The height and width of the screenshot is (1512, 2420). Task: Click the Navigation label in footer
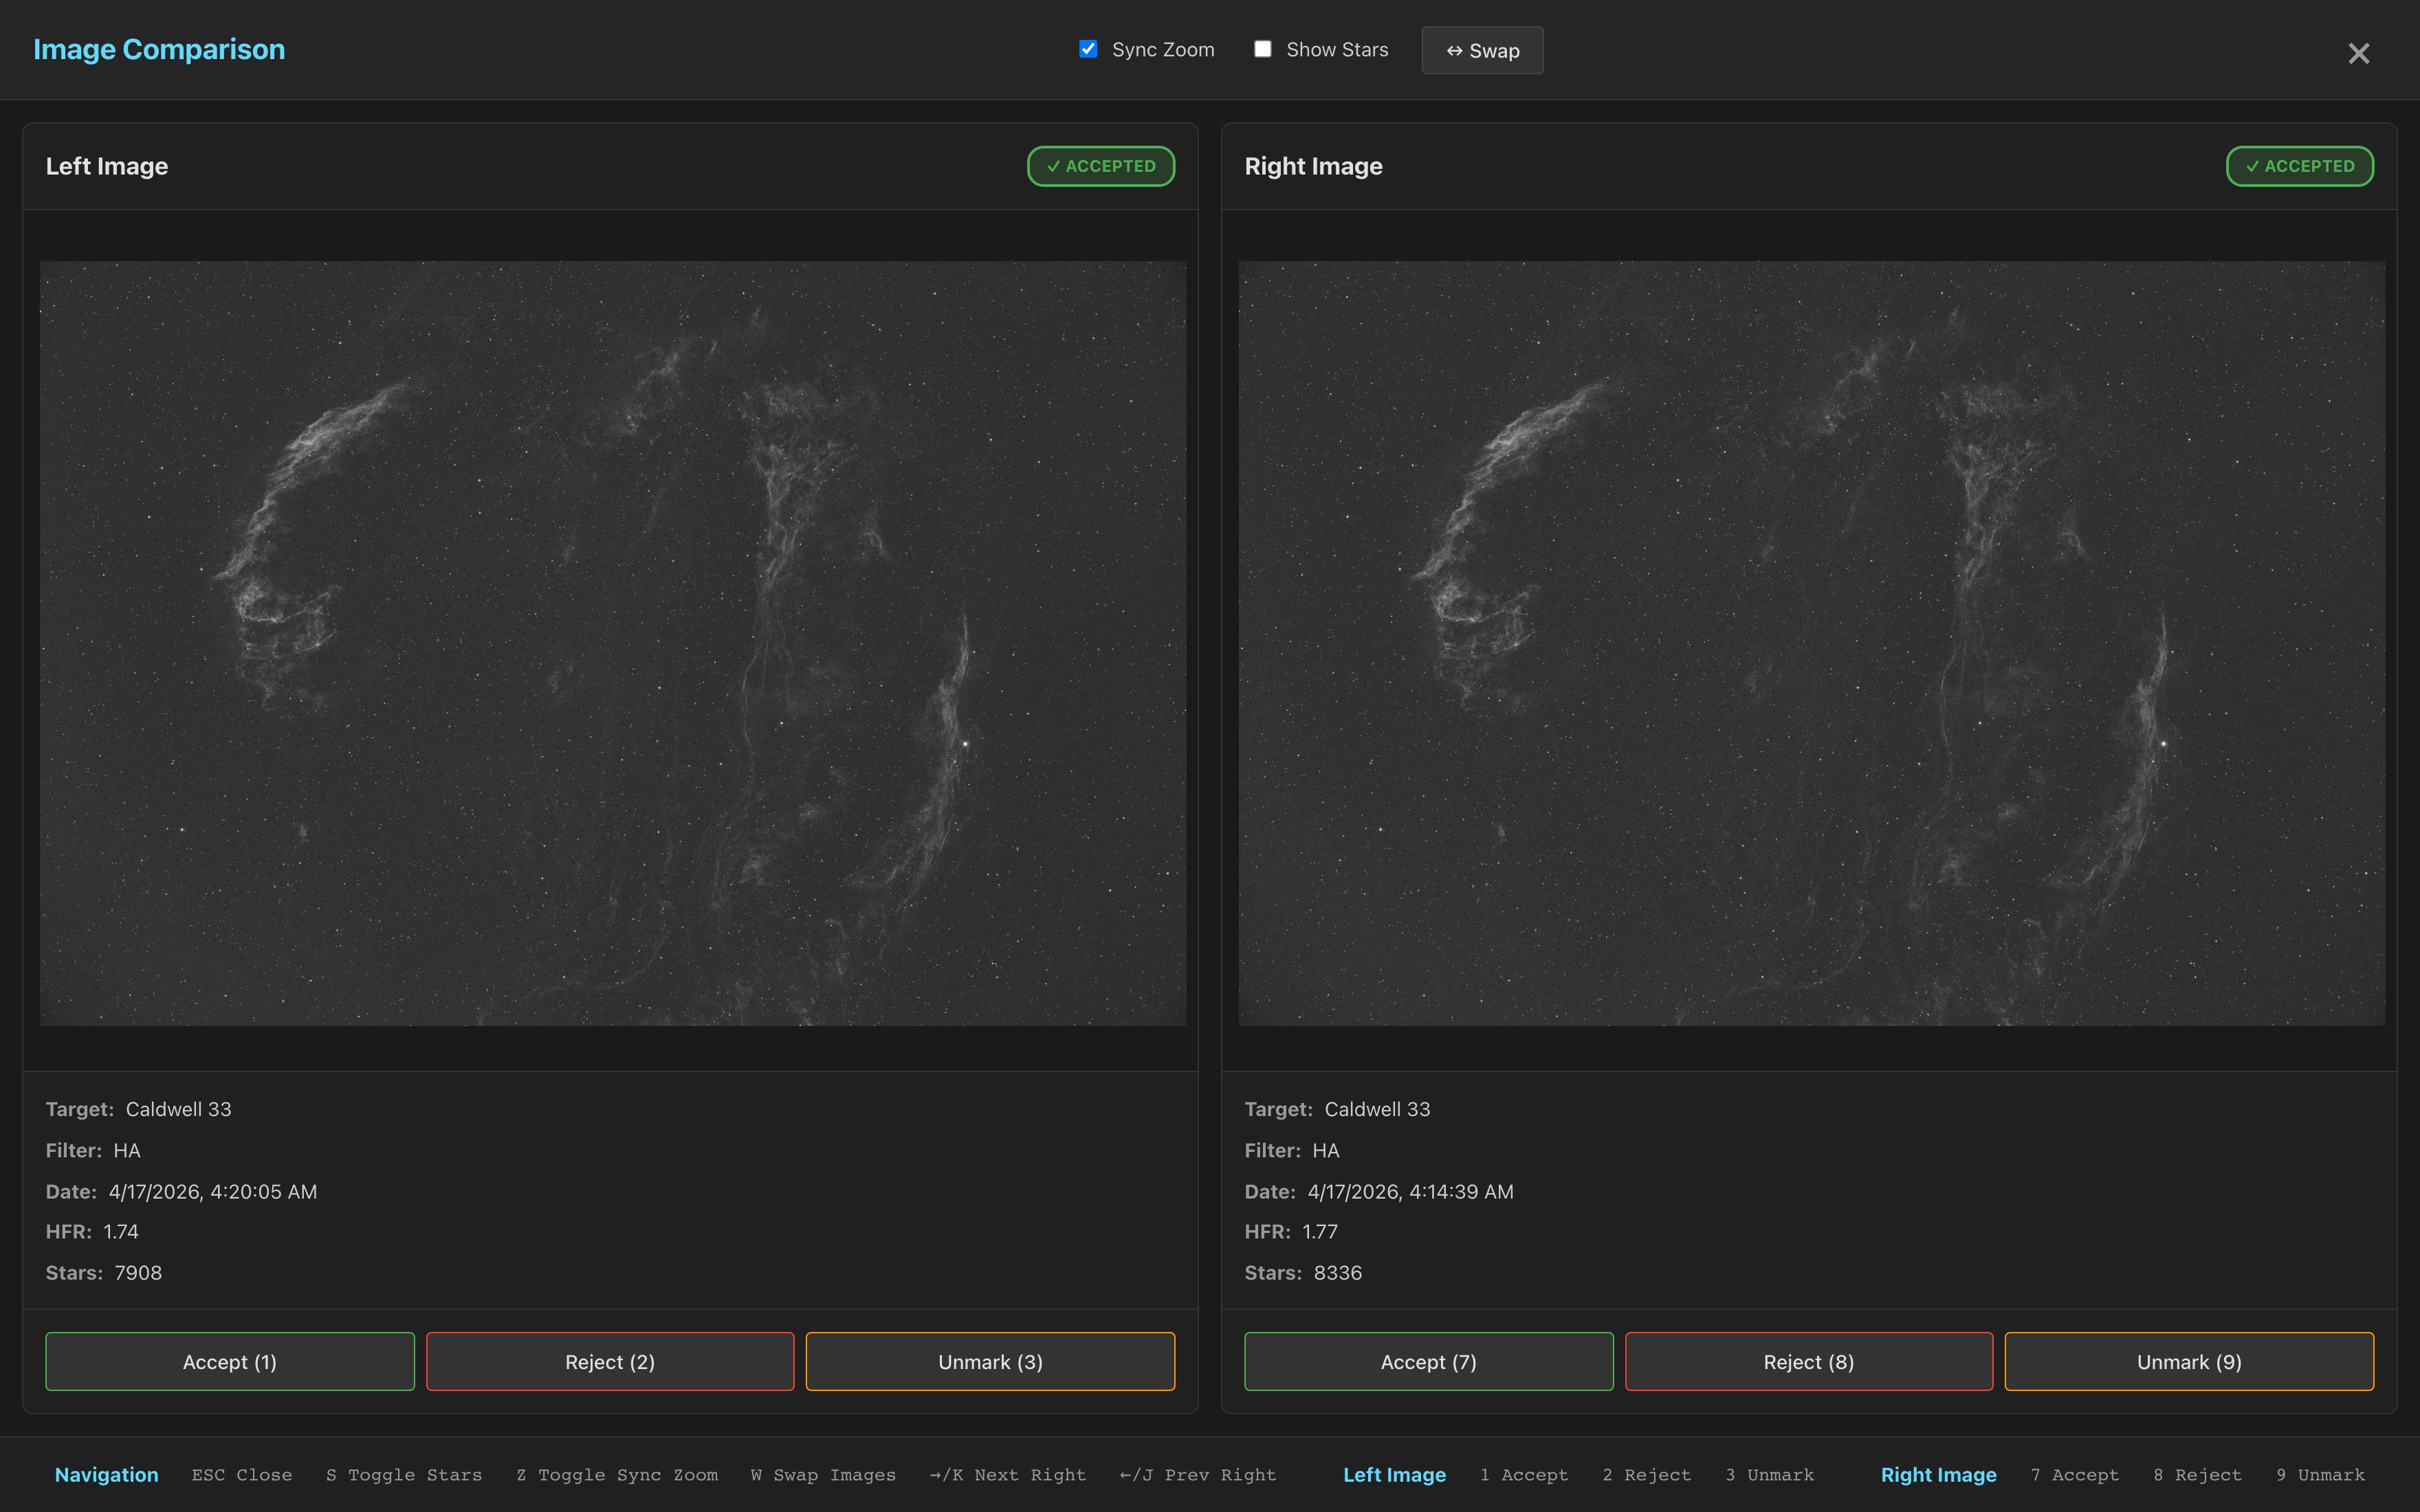106,1474
